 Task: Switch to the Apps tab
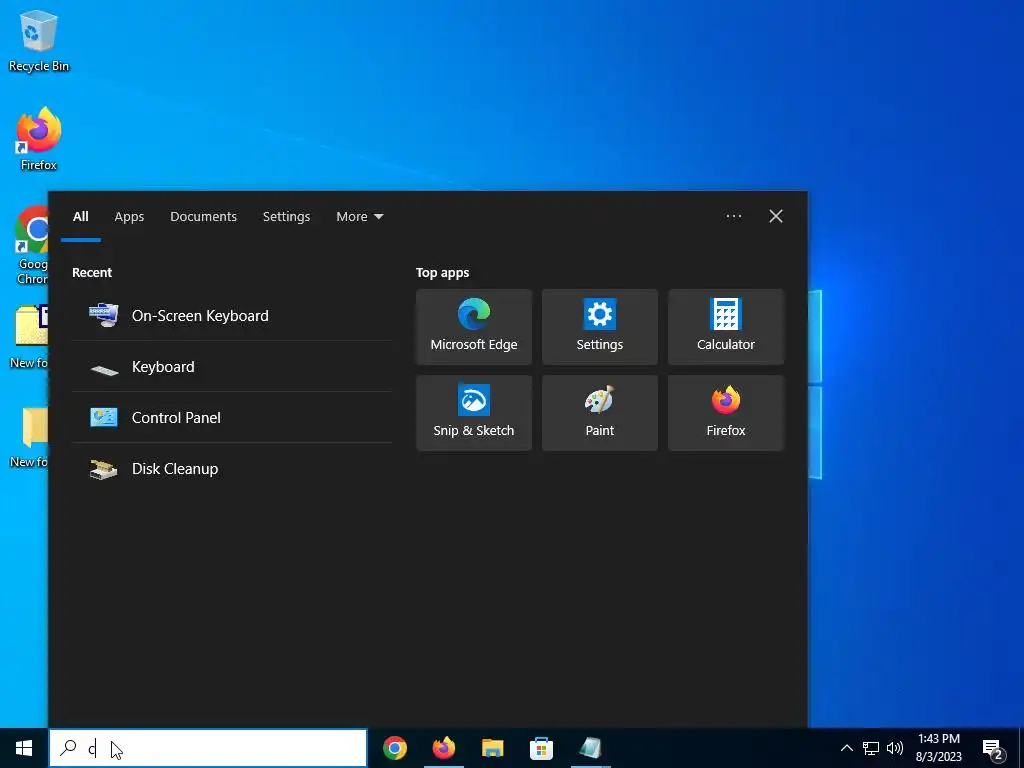pyautogui.click(x=129, y=216)
